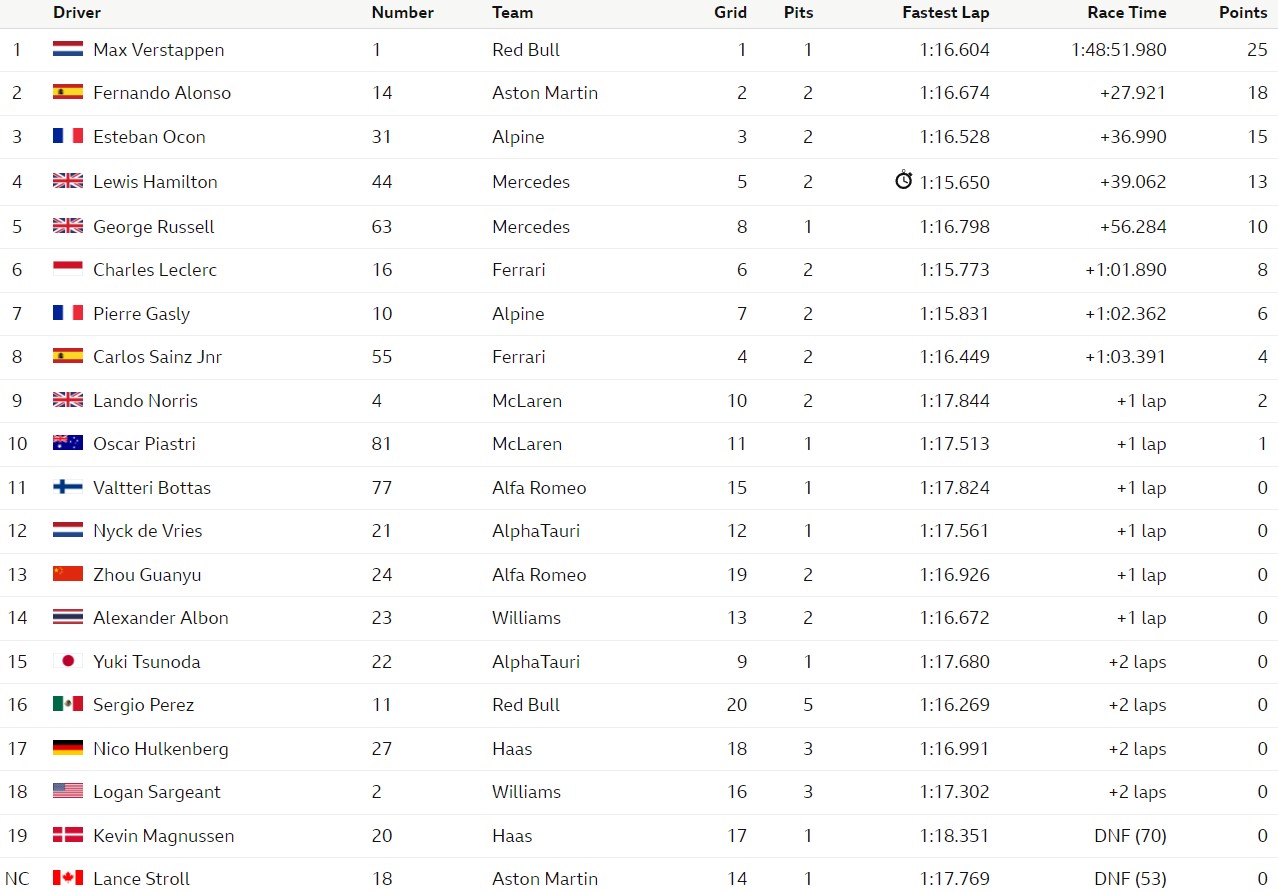
Task: Select the Fastest Lap column header
Action: click(x=946, y=13)
